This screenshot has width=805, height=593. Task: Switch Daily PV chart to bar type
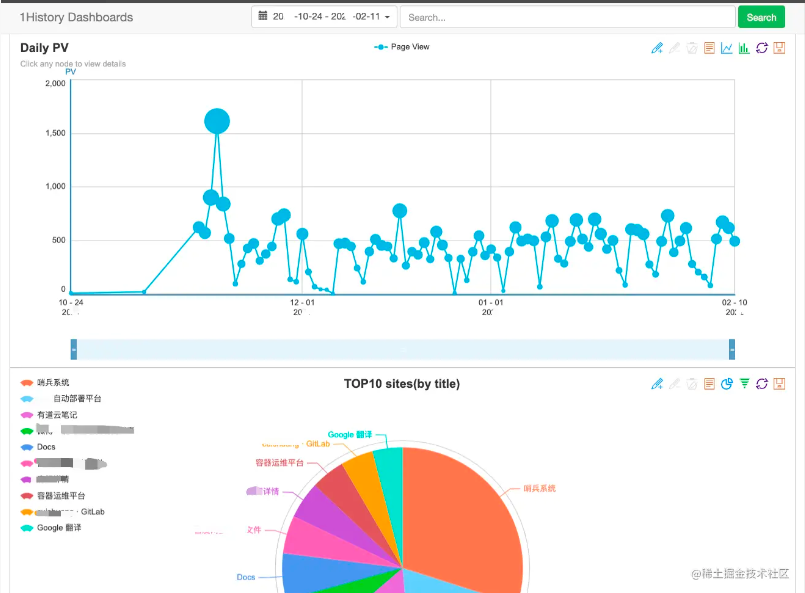744,48
